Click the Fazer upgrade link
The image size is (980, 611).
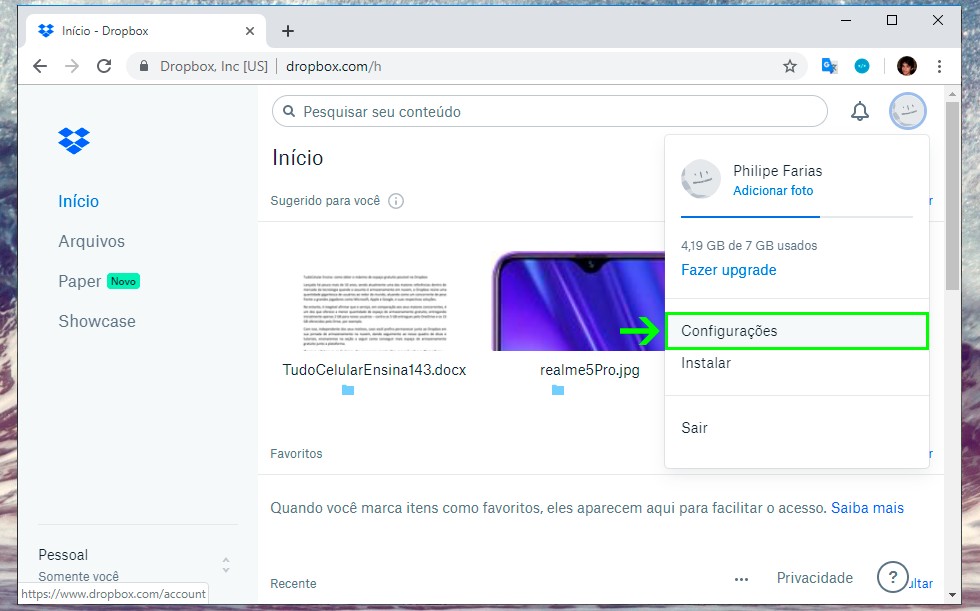729,270
